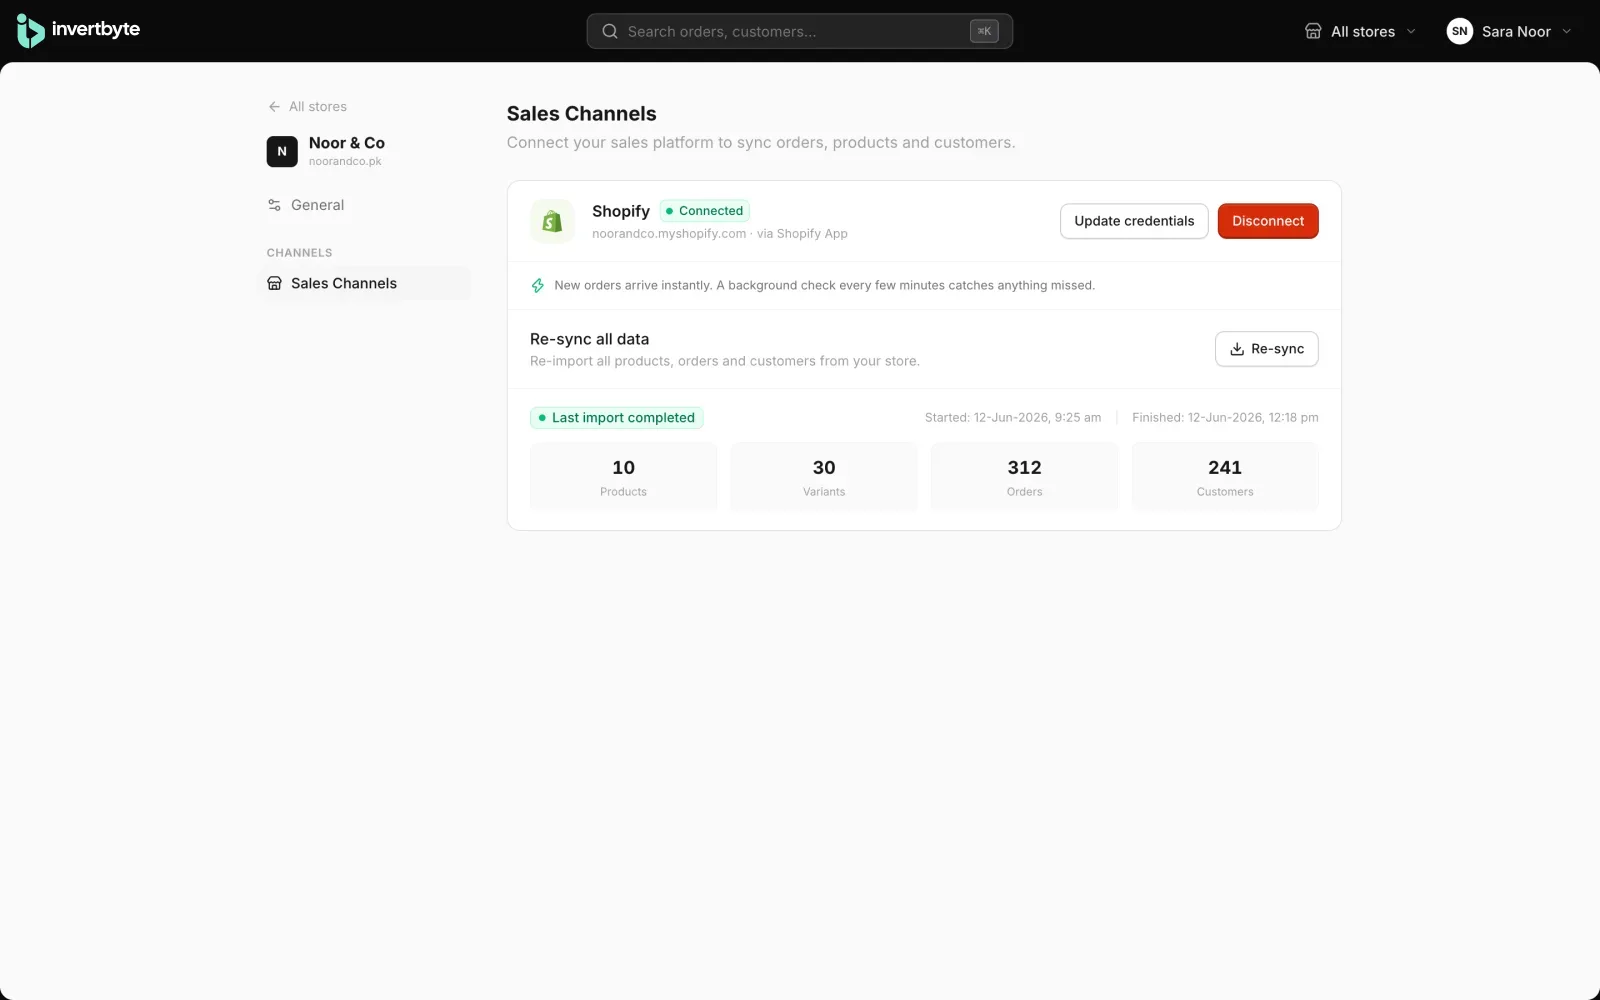This screenshot has width=1600, height=1000.
Task: Click the Started 12-Jun-2026 timestamp
Action: click(x=1012, y=418)
